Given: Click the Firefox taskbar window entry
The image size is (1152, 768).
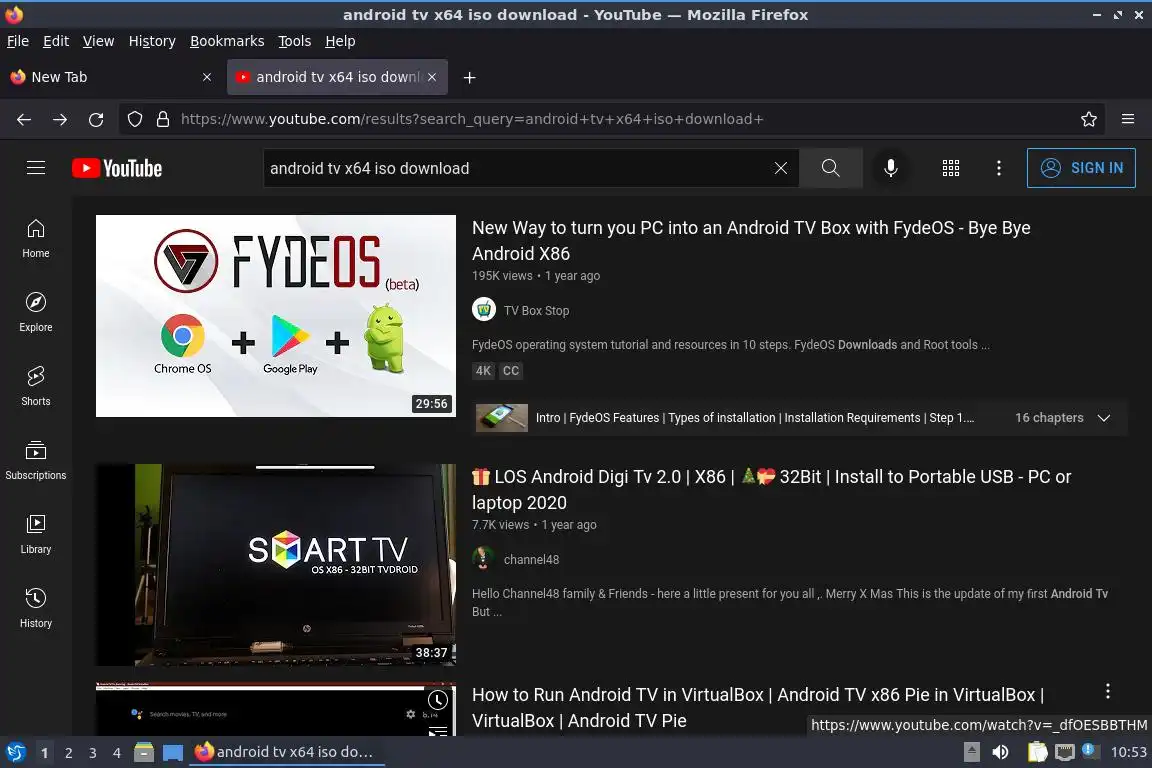Looking at the screenshot, I should [x=287, y=753].
